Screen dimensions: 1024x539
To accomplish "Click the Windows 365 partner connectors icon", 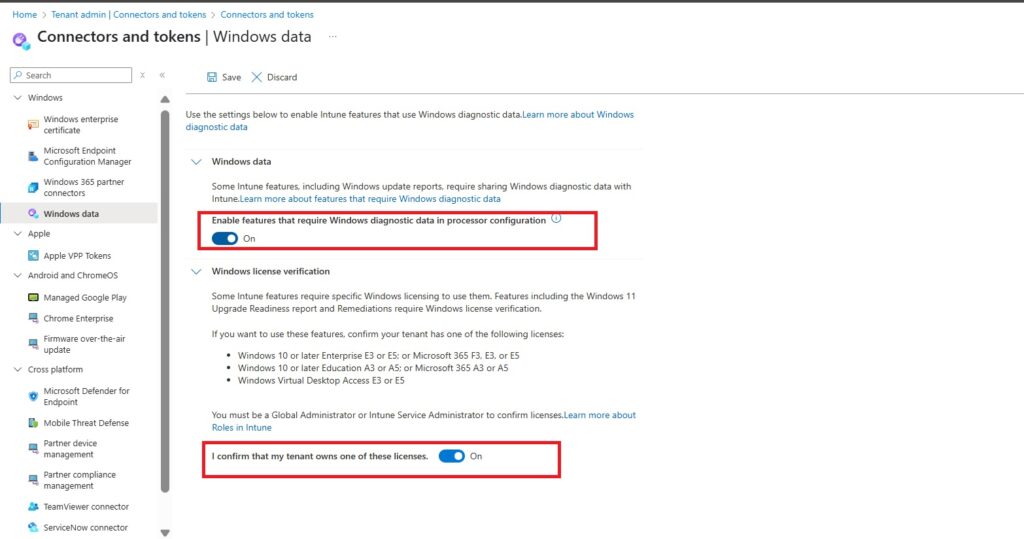I will 33,188.
